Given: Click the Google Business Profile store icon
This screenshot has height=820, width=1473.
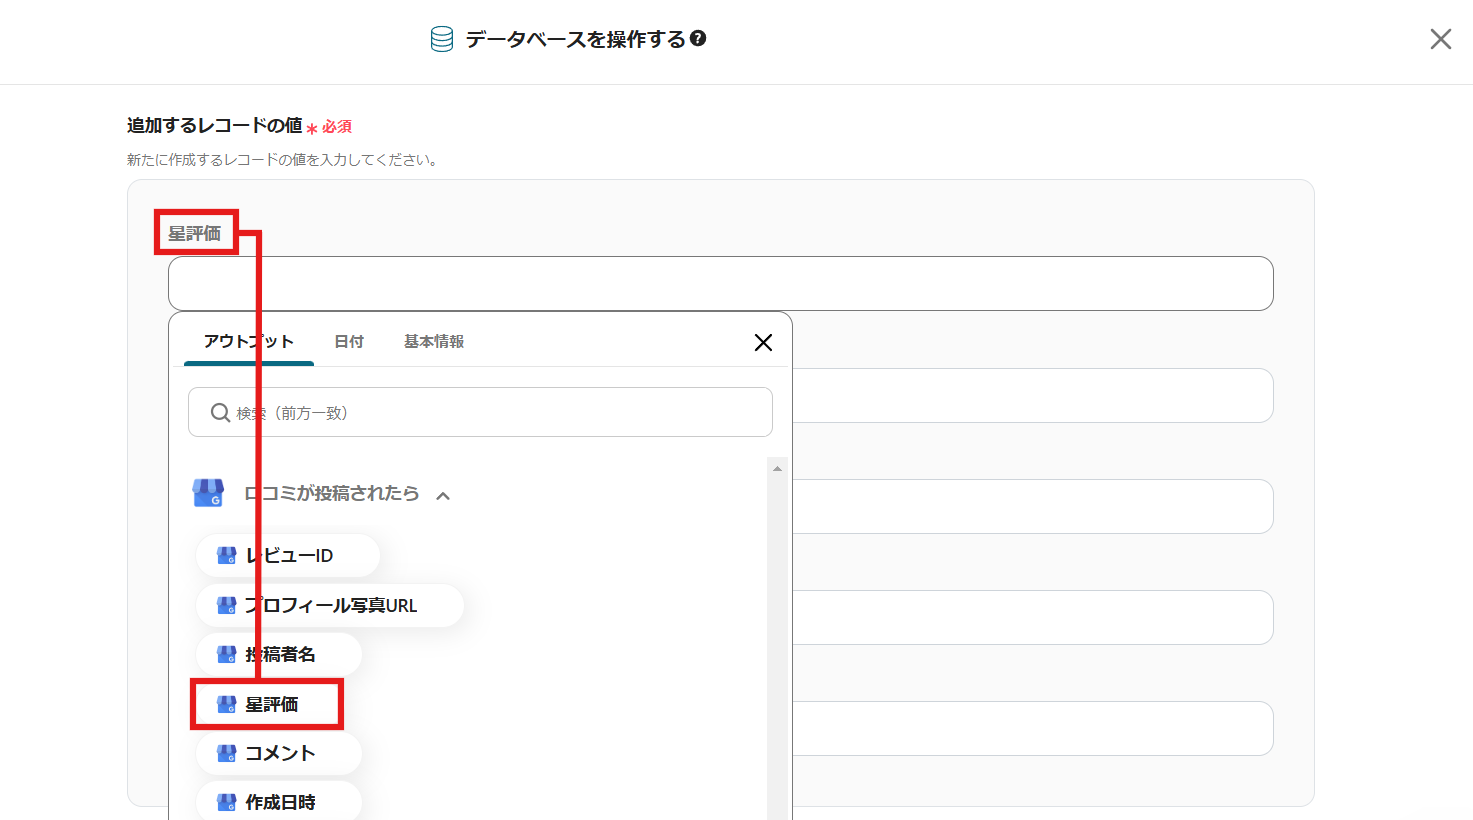Looking at the screenshot, I should (208, 494).
